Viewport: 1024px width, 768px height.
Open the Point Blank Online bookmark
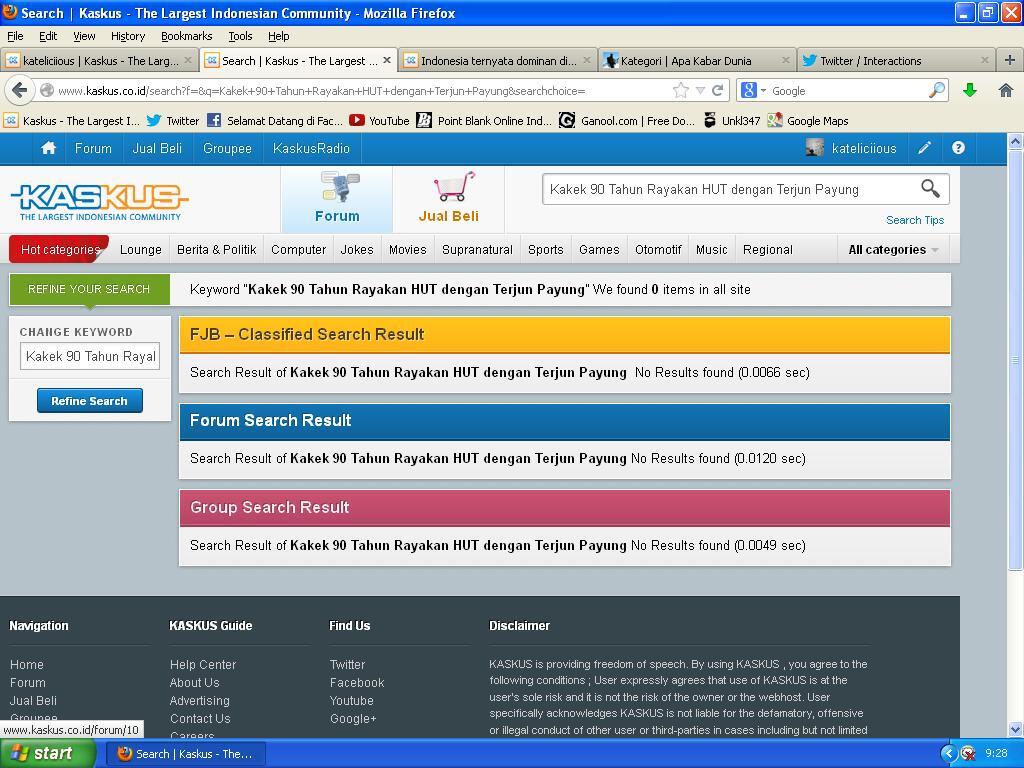point(484,120)
